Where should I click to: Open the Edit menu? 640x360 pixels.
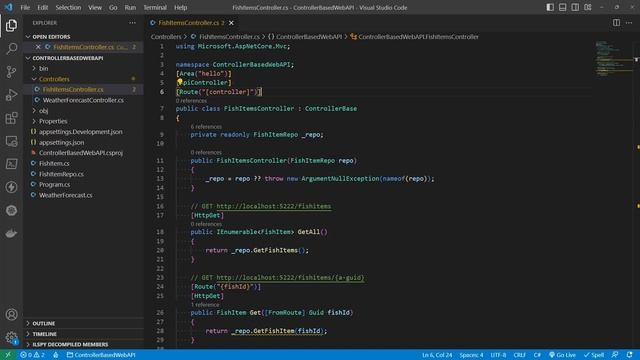[x=42, y=7]
